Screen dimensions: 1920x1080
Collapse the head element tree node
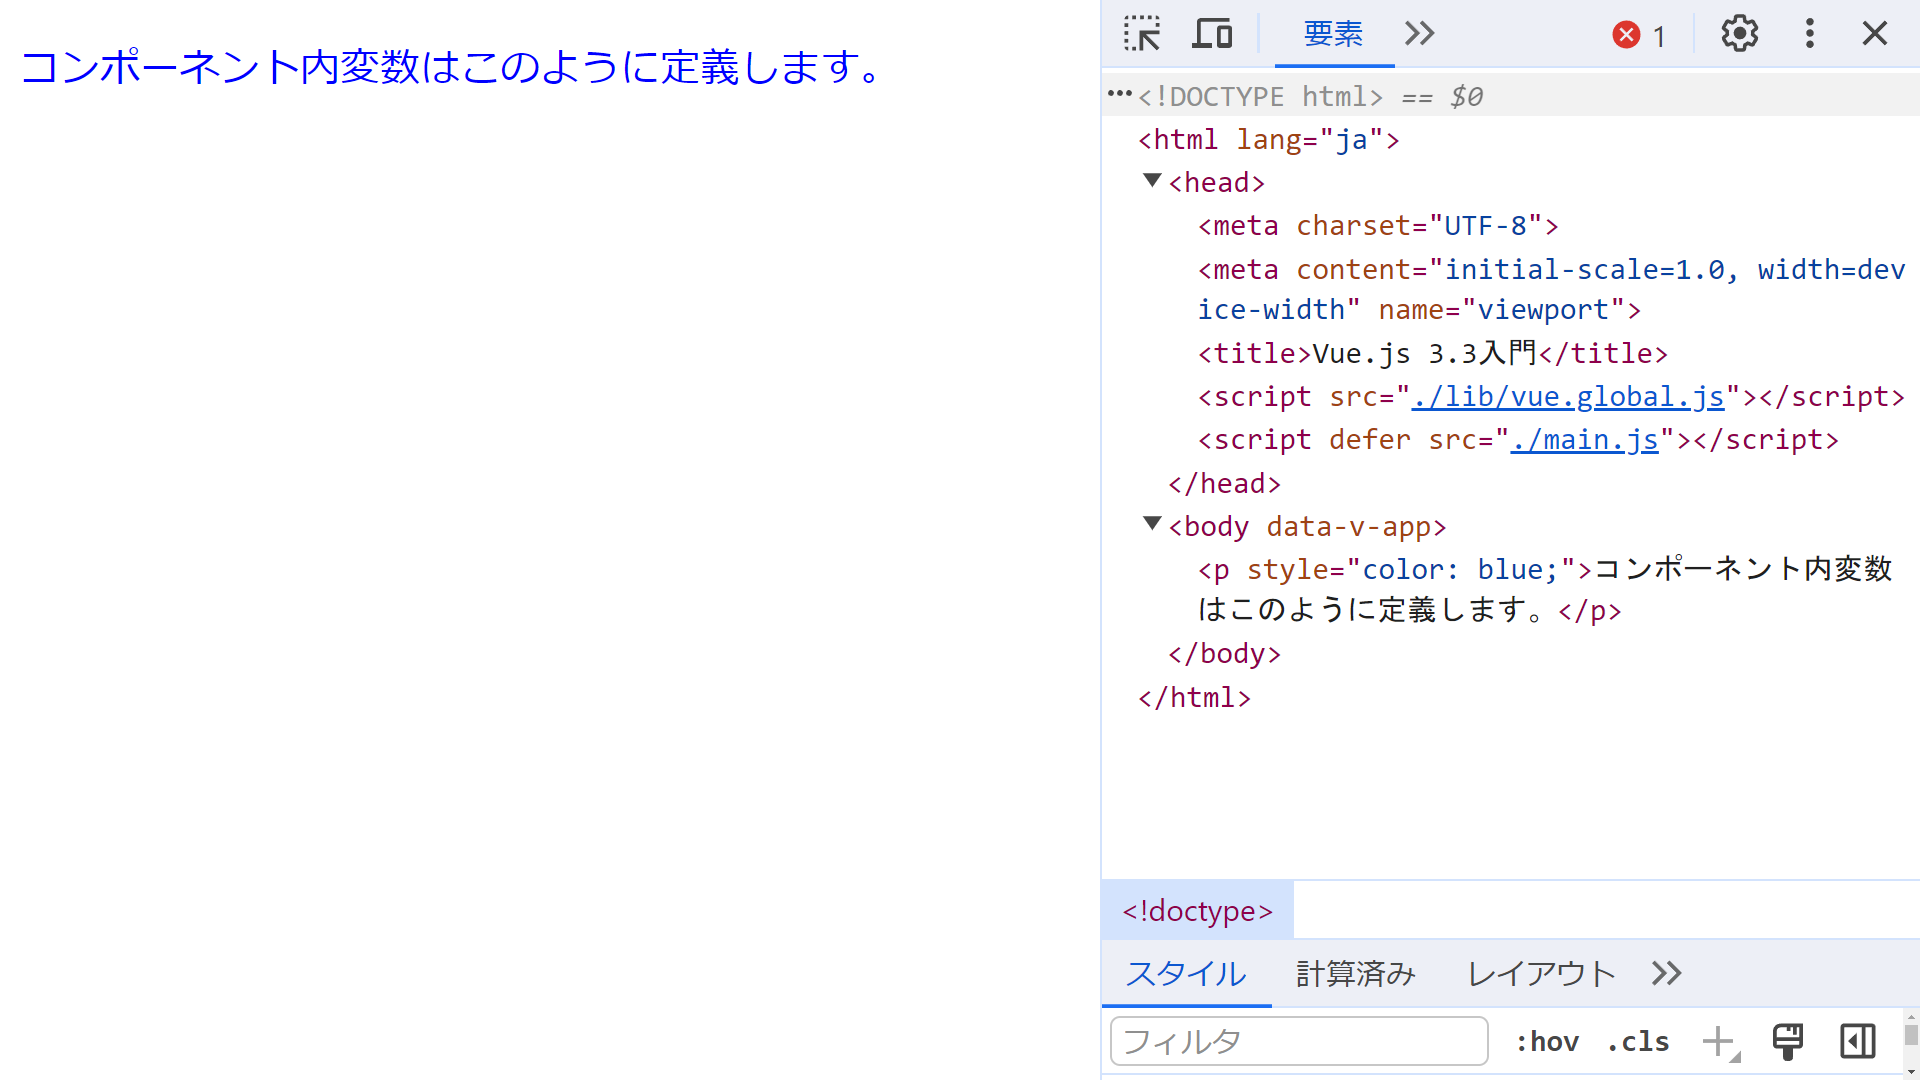[x=1152, y=181]
